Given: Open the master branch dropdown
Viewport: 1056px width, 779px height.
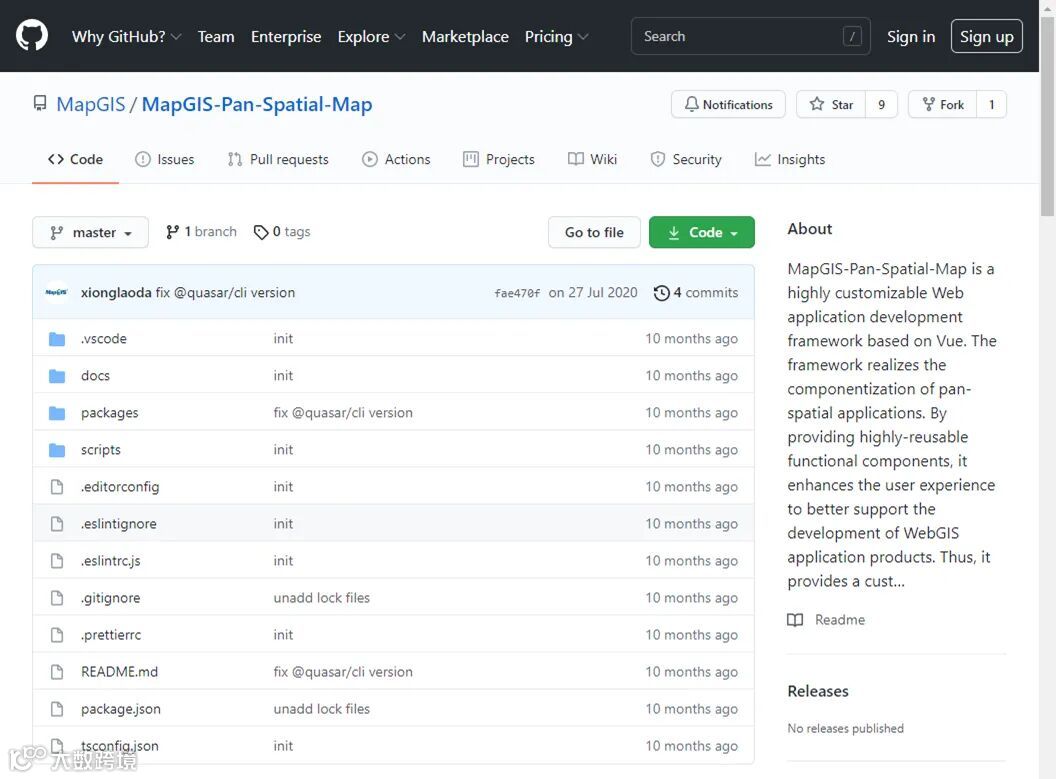Looking at the screenshot, I should tap(90, 232).
